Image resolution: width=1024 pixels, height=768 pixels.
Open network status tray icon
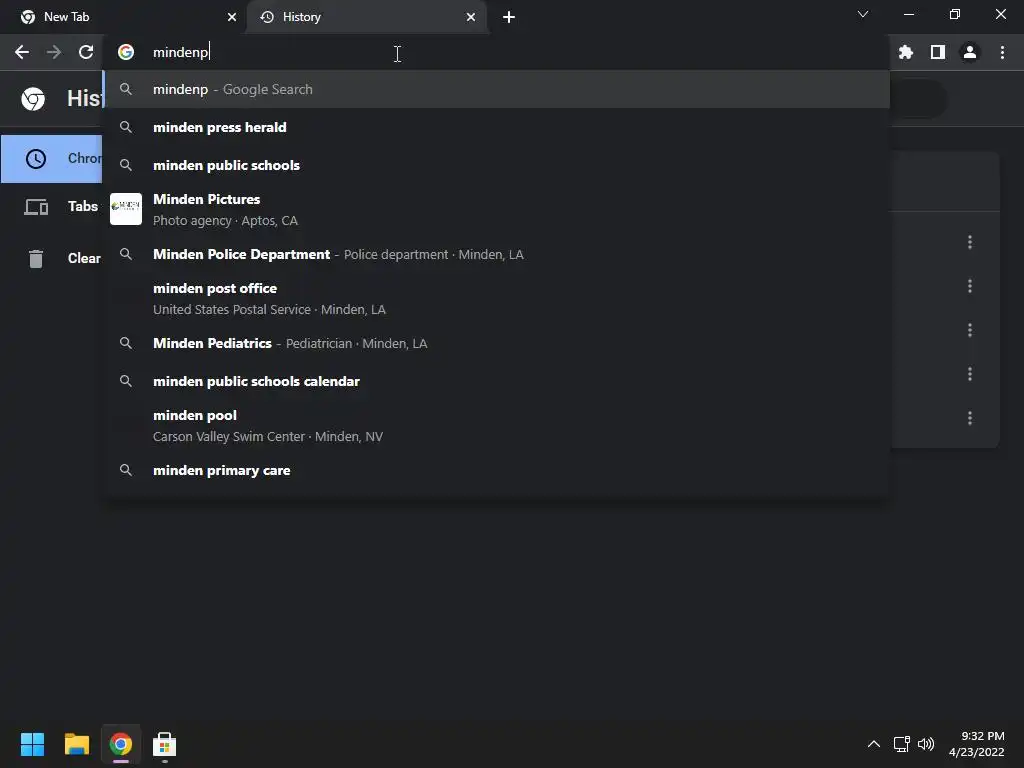902,744
